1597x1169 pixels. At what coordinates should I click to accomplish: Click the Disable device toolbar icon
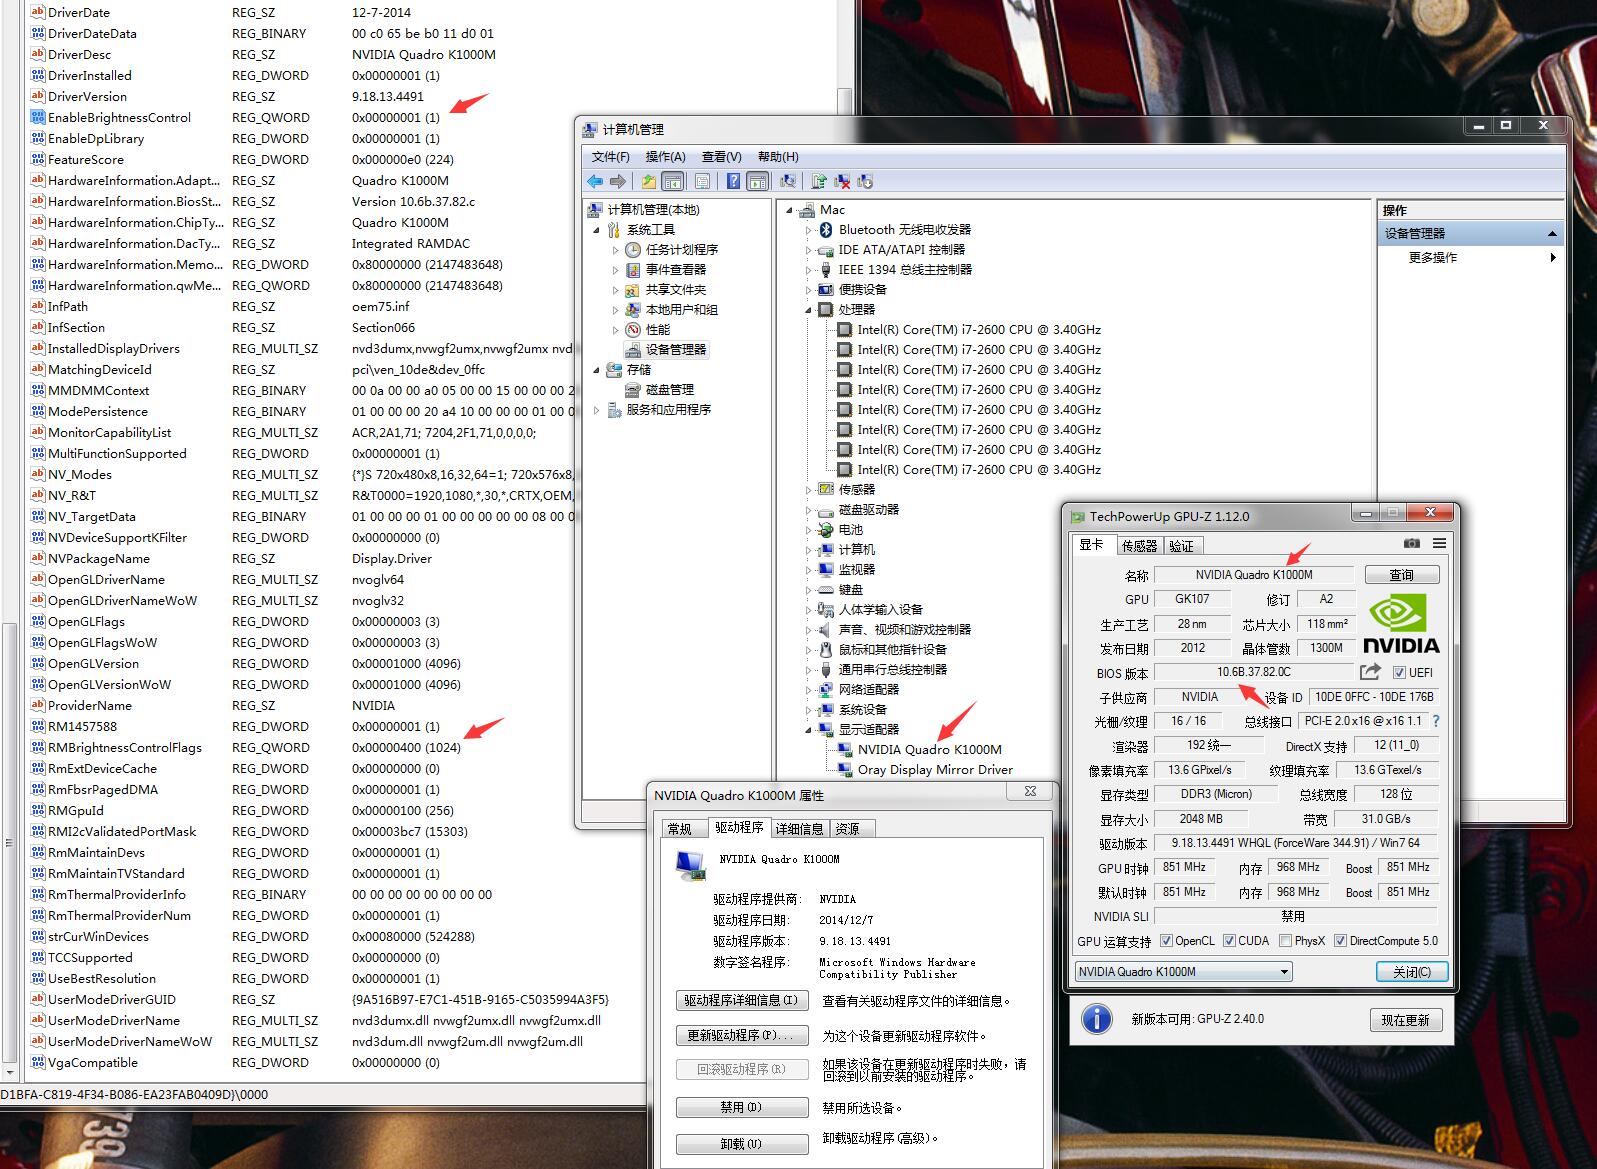click(865, 181)
